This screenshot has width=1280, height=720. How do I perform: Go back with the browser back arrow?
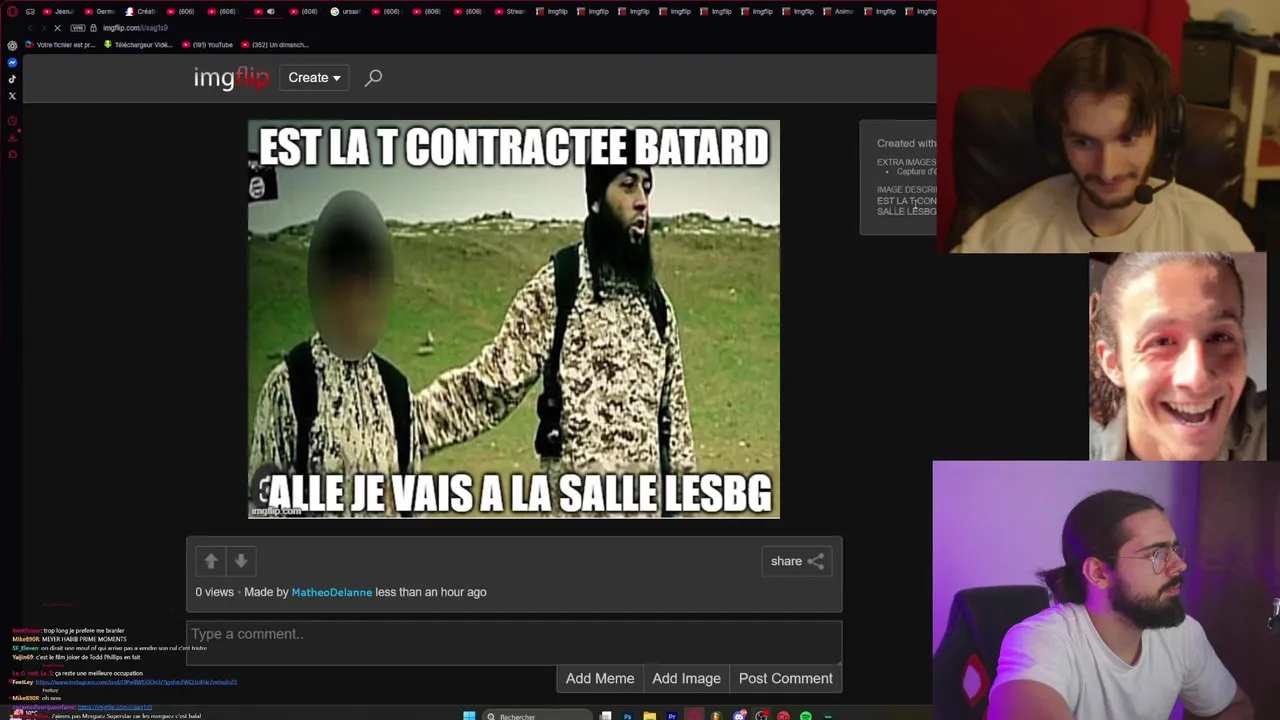pyautogui.click(x=30, y=28)
